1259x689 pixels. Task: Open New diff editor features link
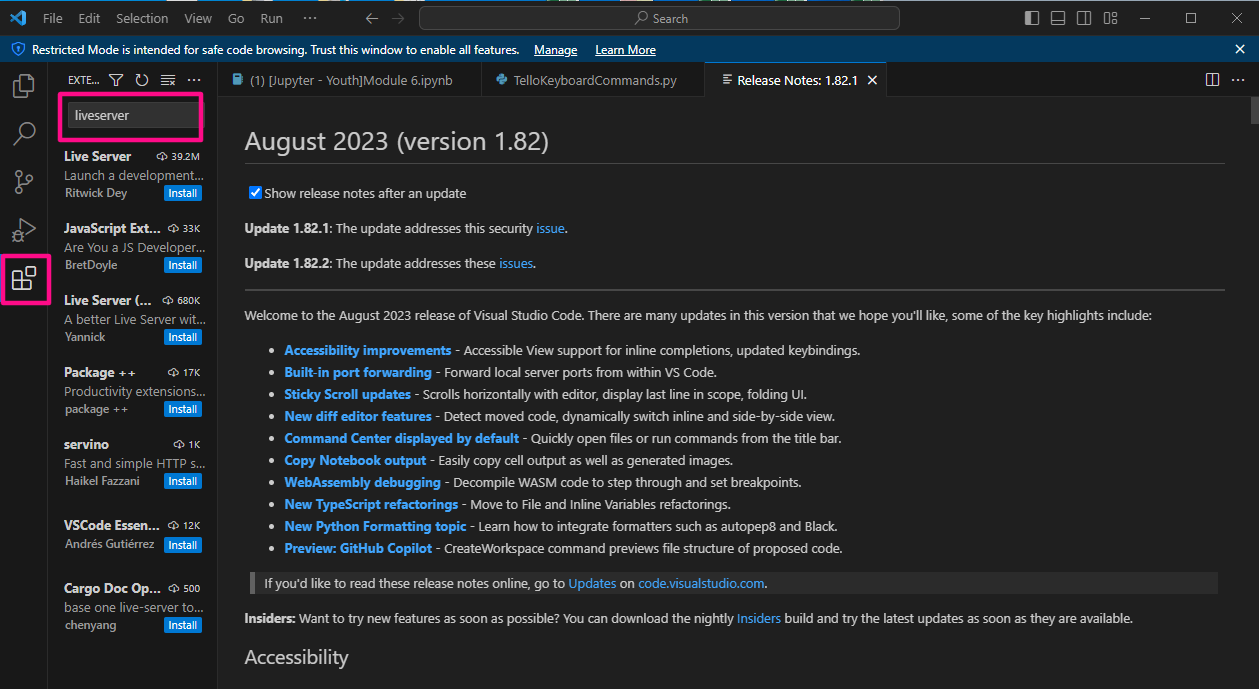(358, 416)
